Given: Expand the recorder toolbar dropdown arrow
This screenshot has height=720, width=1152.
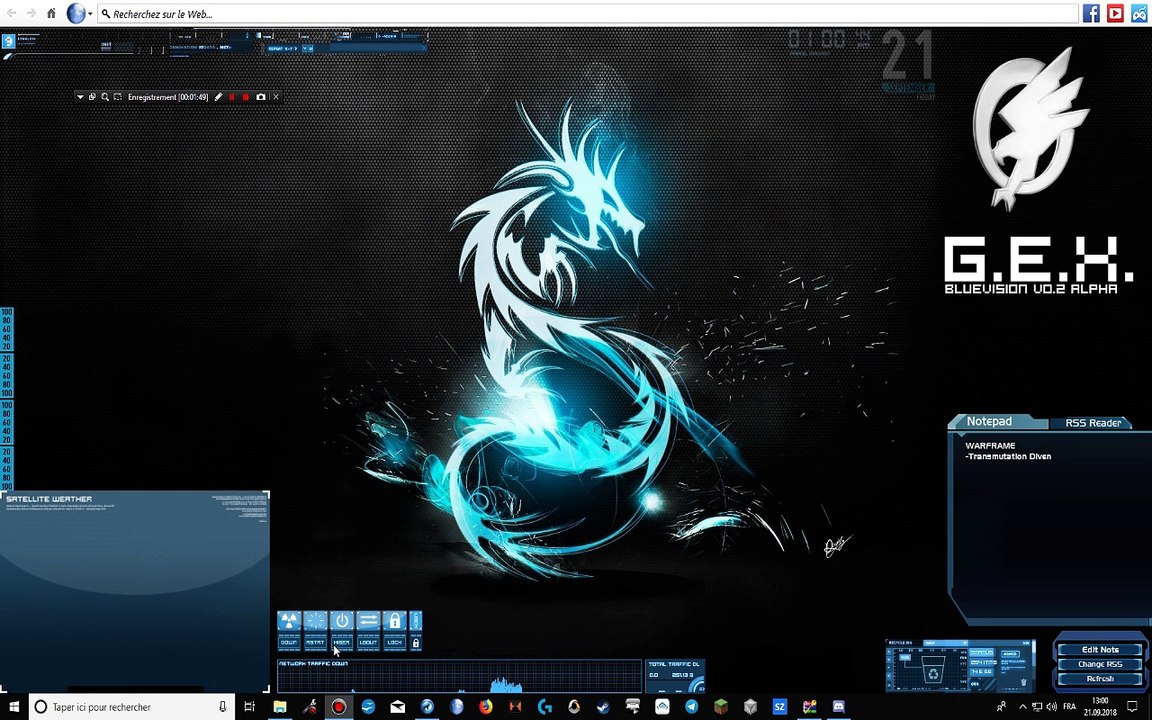Looking at the screenshot, I should point(80,97).
